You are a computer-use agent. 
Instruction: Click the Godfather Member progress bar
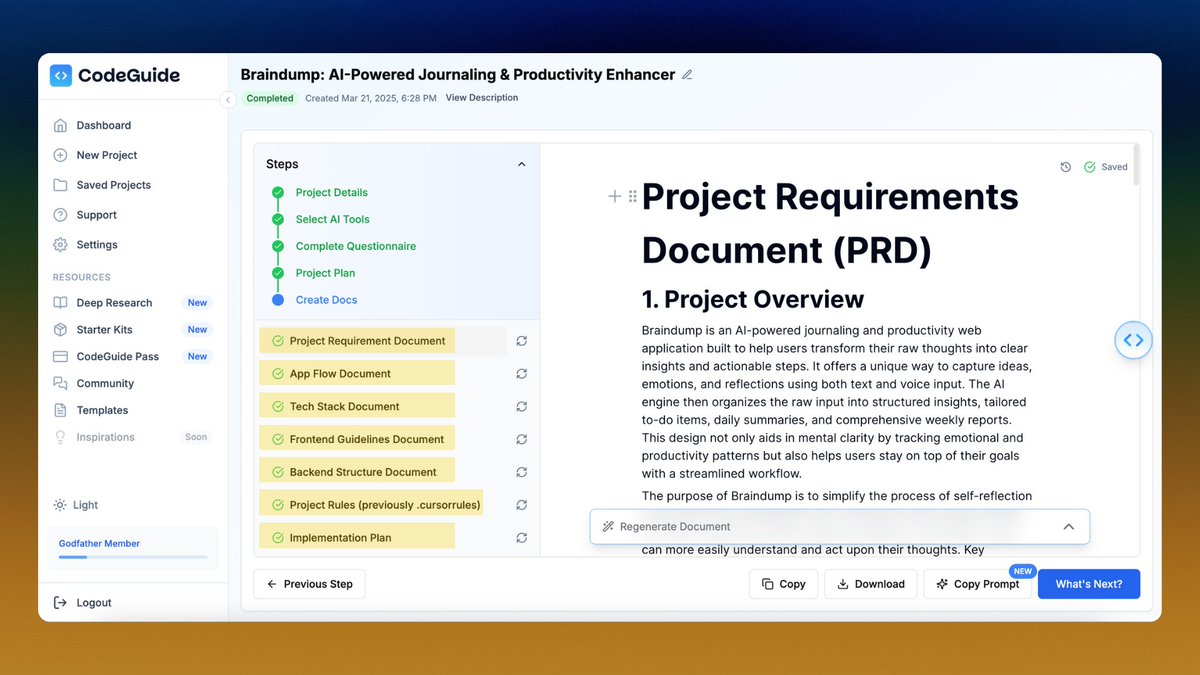(133, 557)
